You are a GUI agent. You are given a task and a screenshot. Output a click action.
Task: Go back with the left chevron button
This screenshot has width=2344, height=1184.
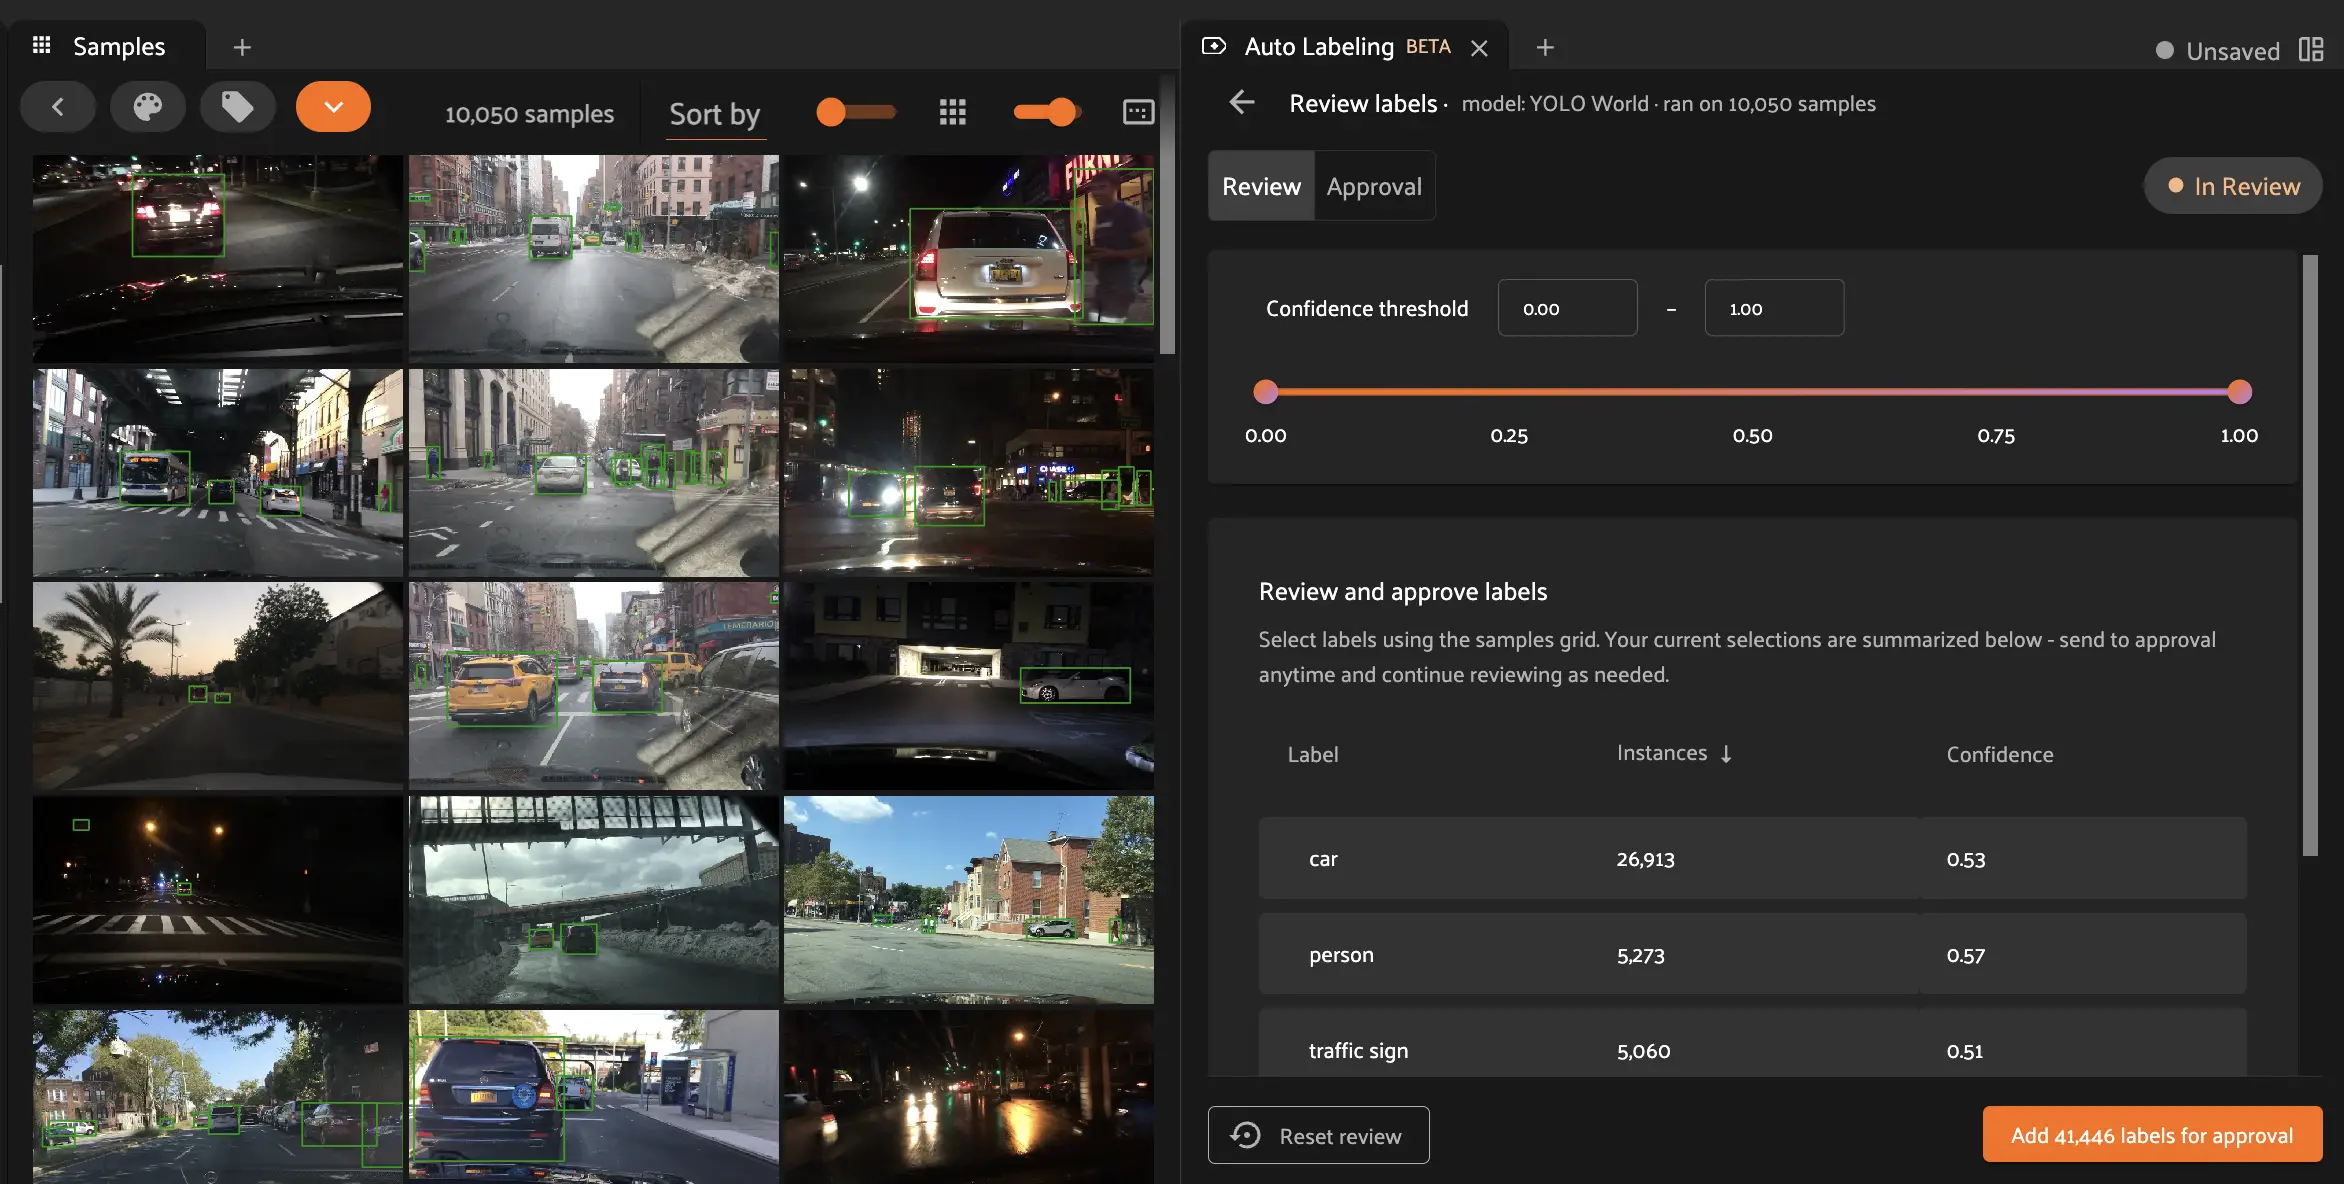click(x=58, y=107)
